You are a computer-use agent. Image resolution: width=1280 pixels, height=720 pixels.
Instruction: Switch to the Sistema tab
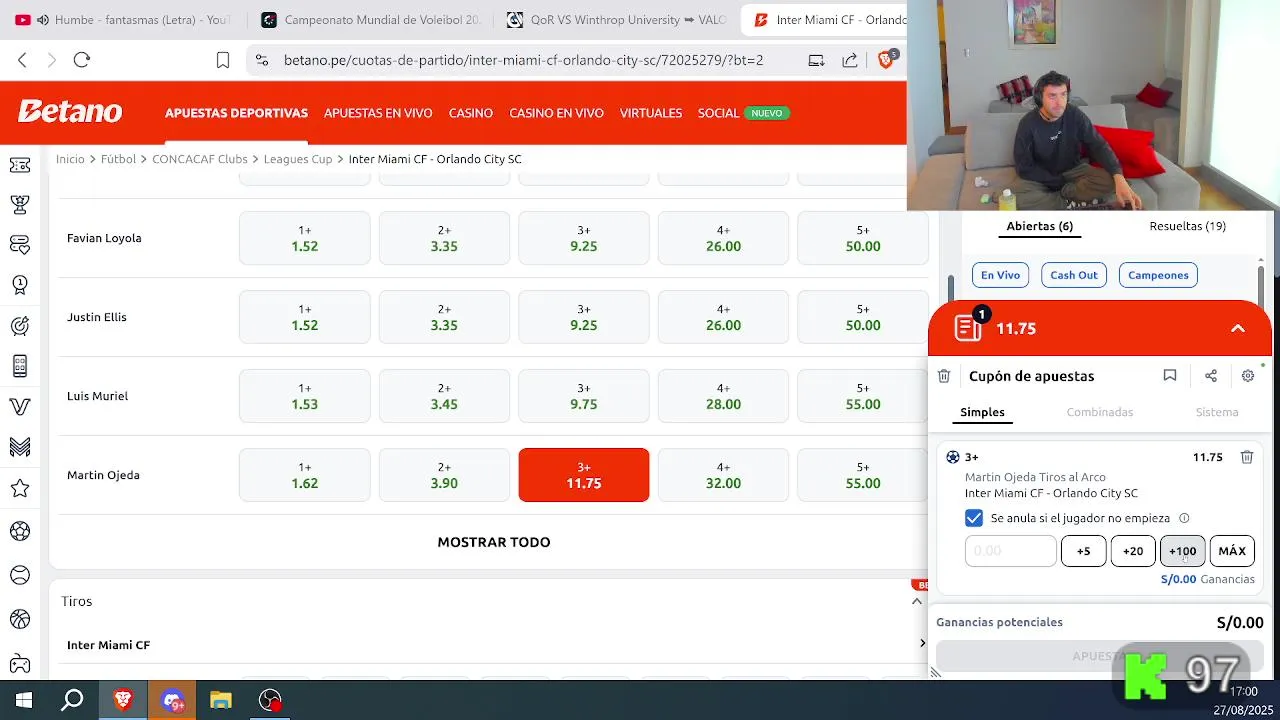pos(1217,412)
